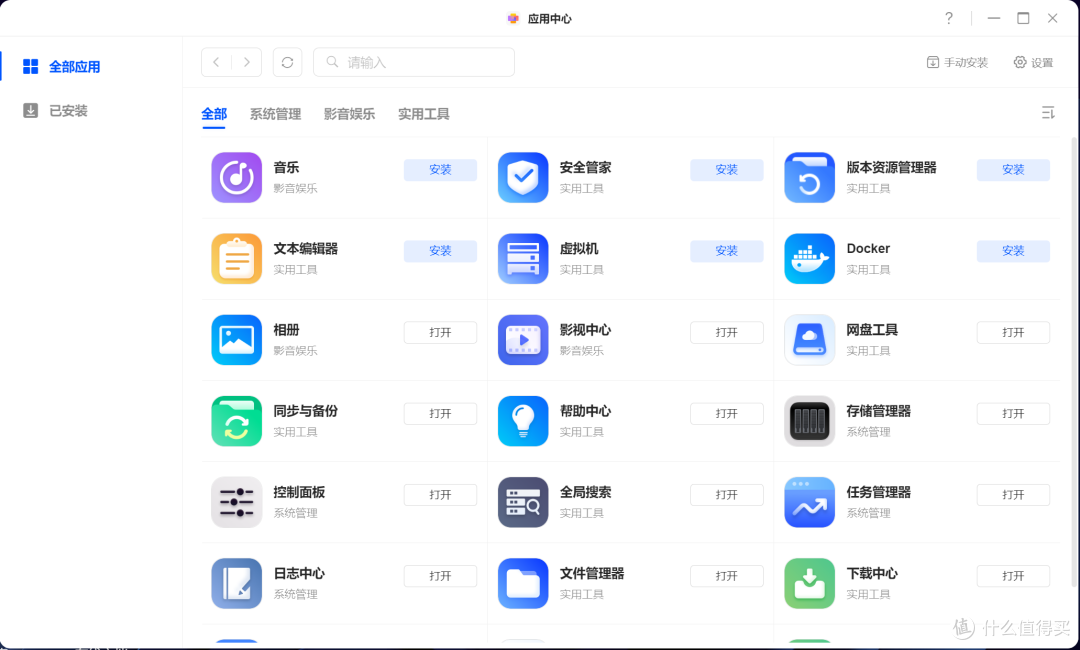Open 控制面板

coord(440,495)
